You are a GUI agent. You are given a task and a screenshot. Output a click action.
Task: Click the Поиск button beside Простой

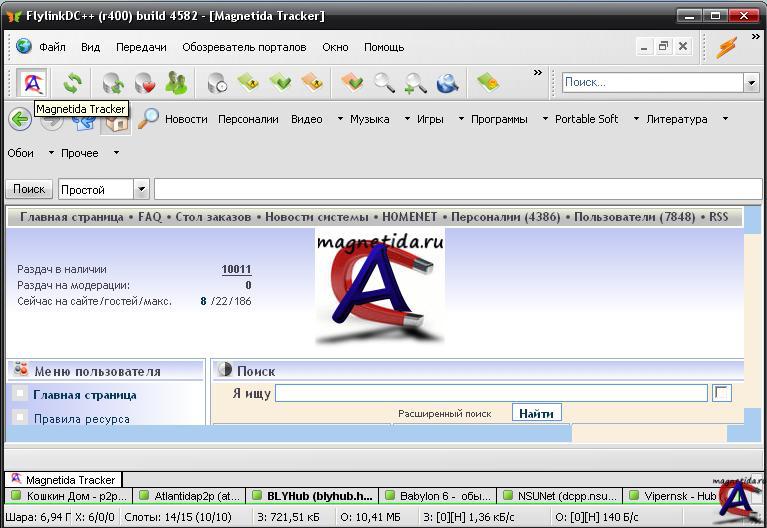(29, 189)
